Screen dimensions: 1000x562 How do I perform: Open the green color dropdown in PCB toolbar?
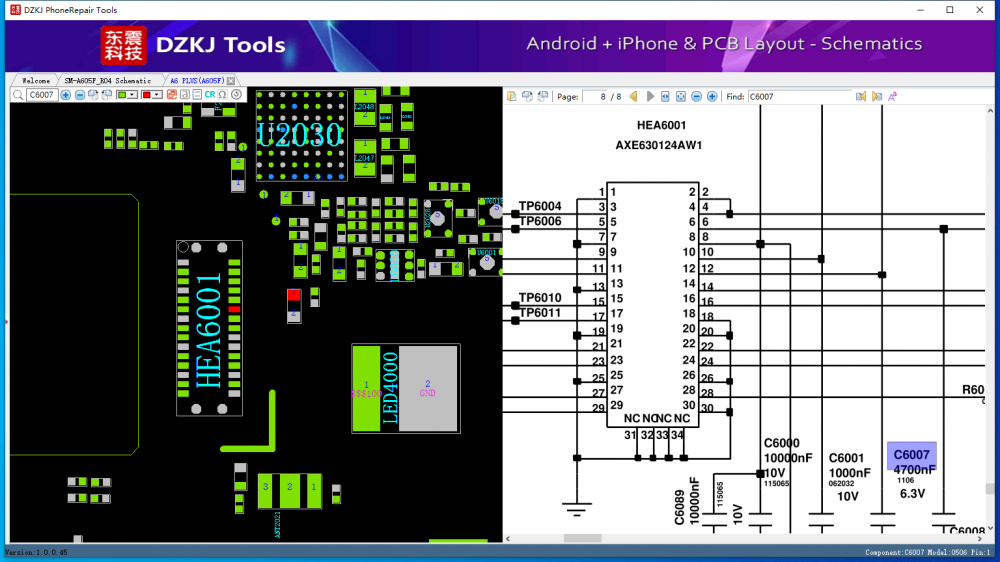(x=133, y=95)
